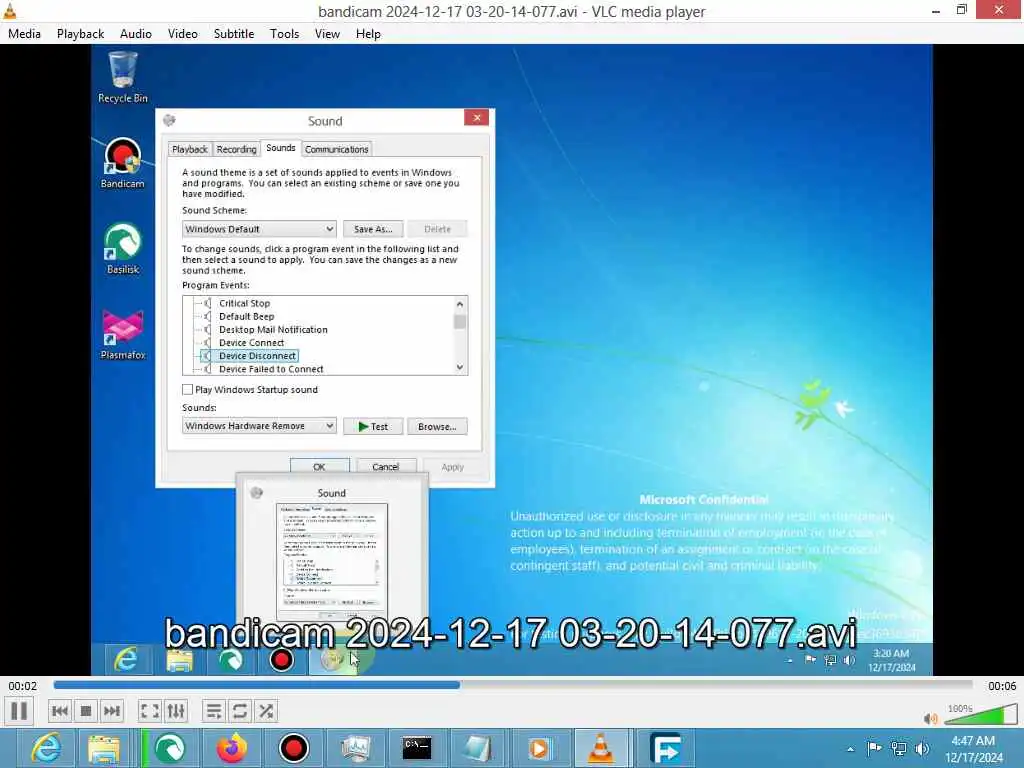Open Bandicam recorder from the bottom taskbar
This screenshot has width=1024, height=768.
tap(293, 748)
